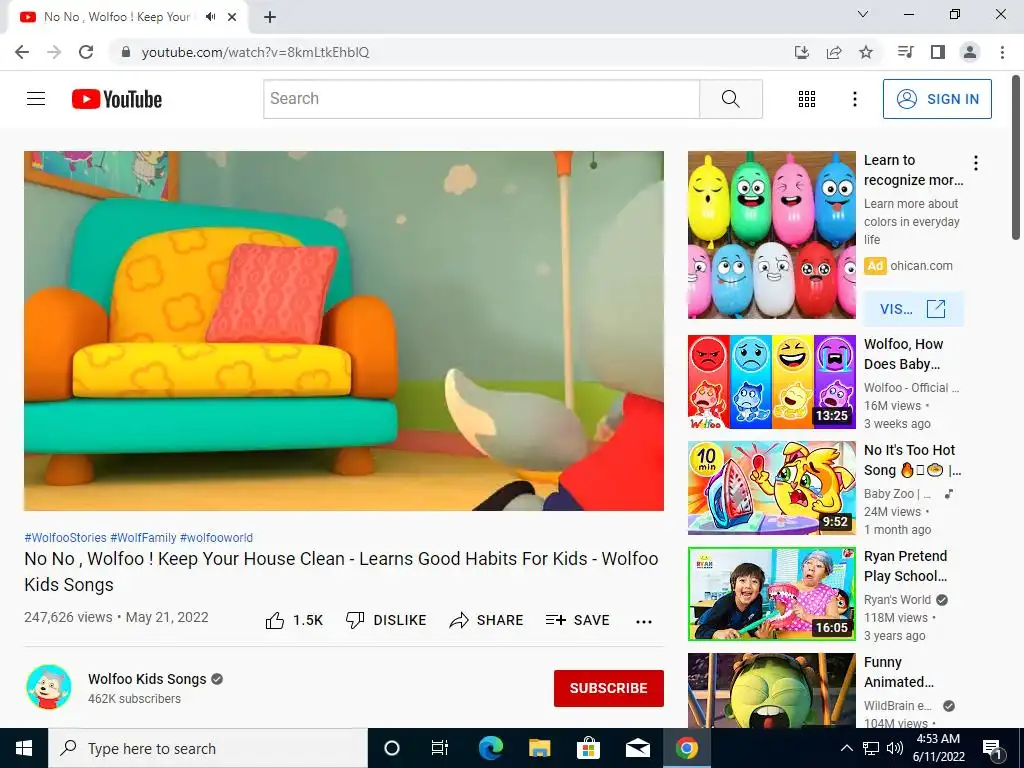Screen dimensions: 1024x768
Task: Click the DISLIKE thumbs down button
Action: [x=385, y=620]
